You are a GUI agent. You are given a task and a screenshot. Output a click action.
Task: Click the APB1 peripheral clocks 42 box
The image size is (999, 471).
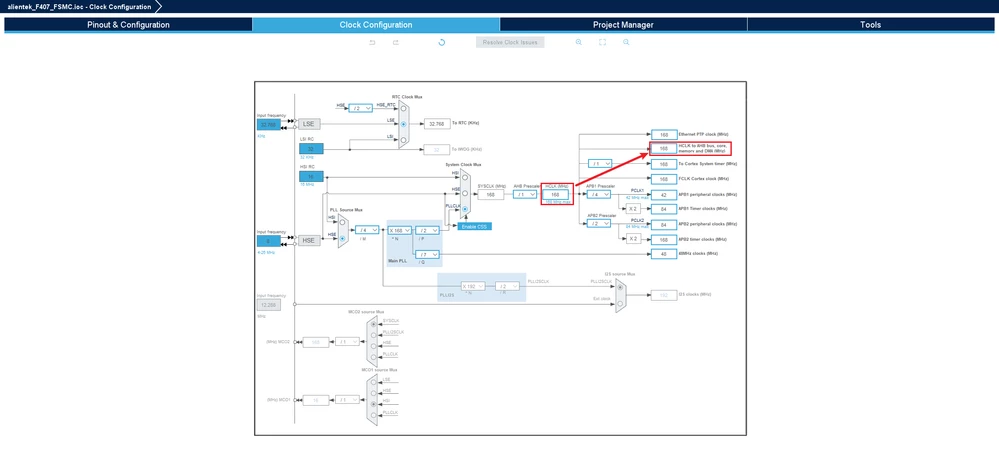pyautogui.click(x=664, y=194)
